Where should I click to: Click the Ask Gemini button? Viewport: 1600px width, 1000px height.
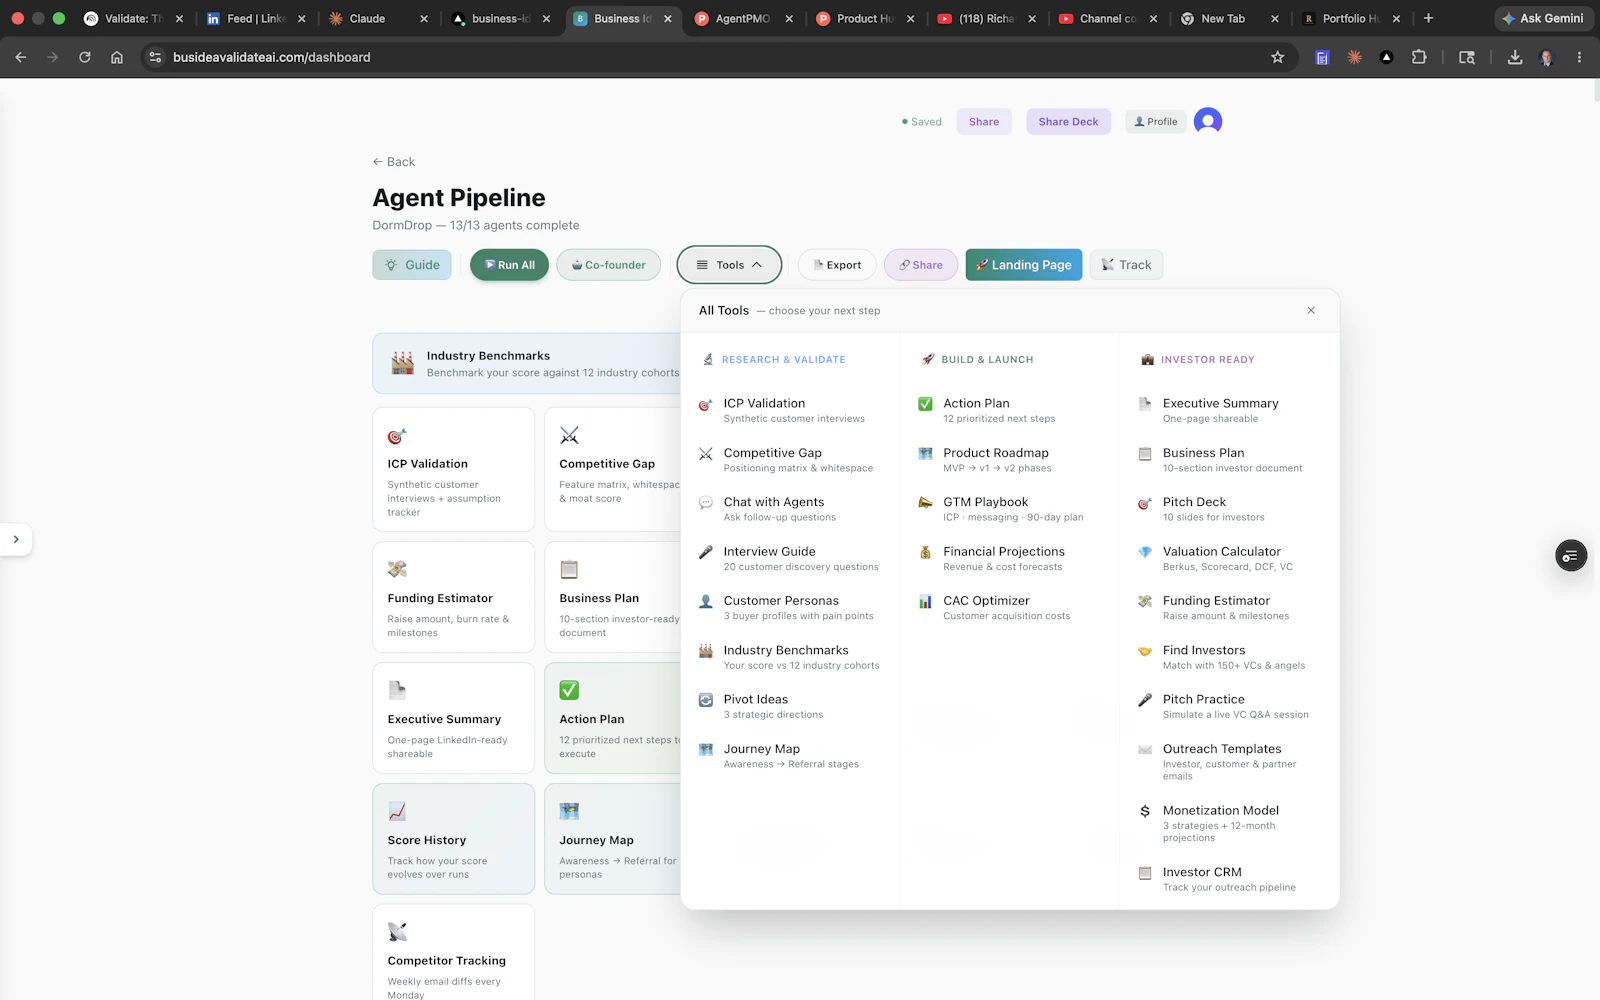tap(1543, 18)
